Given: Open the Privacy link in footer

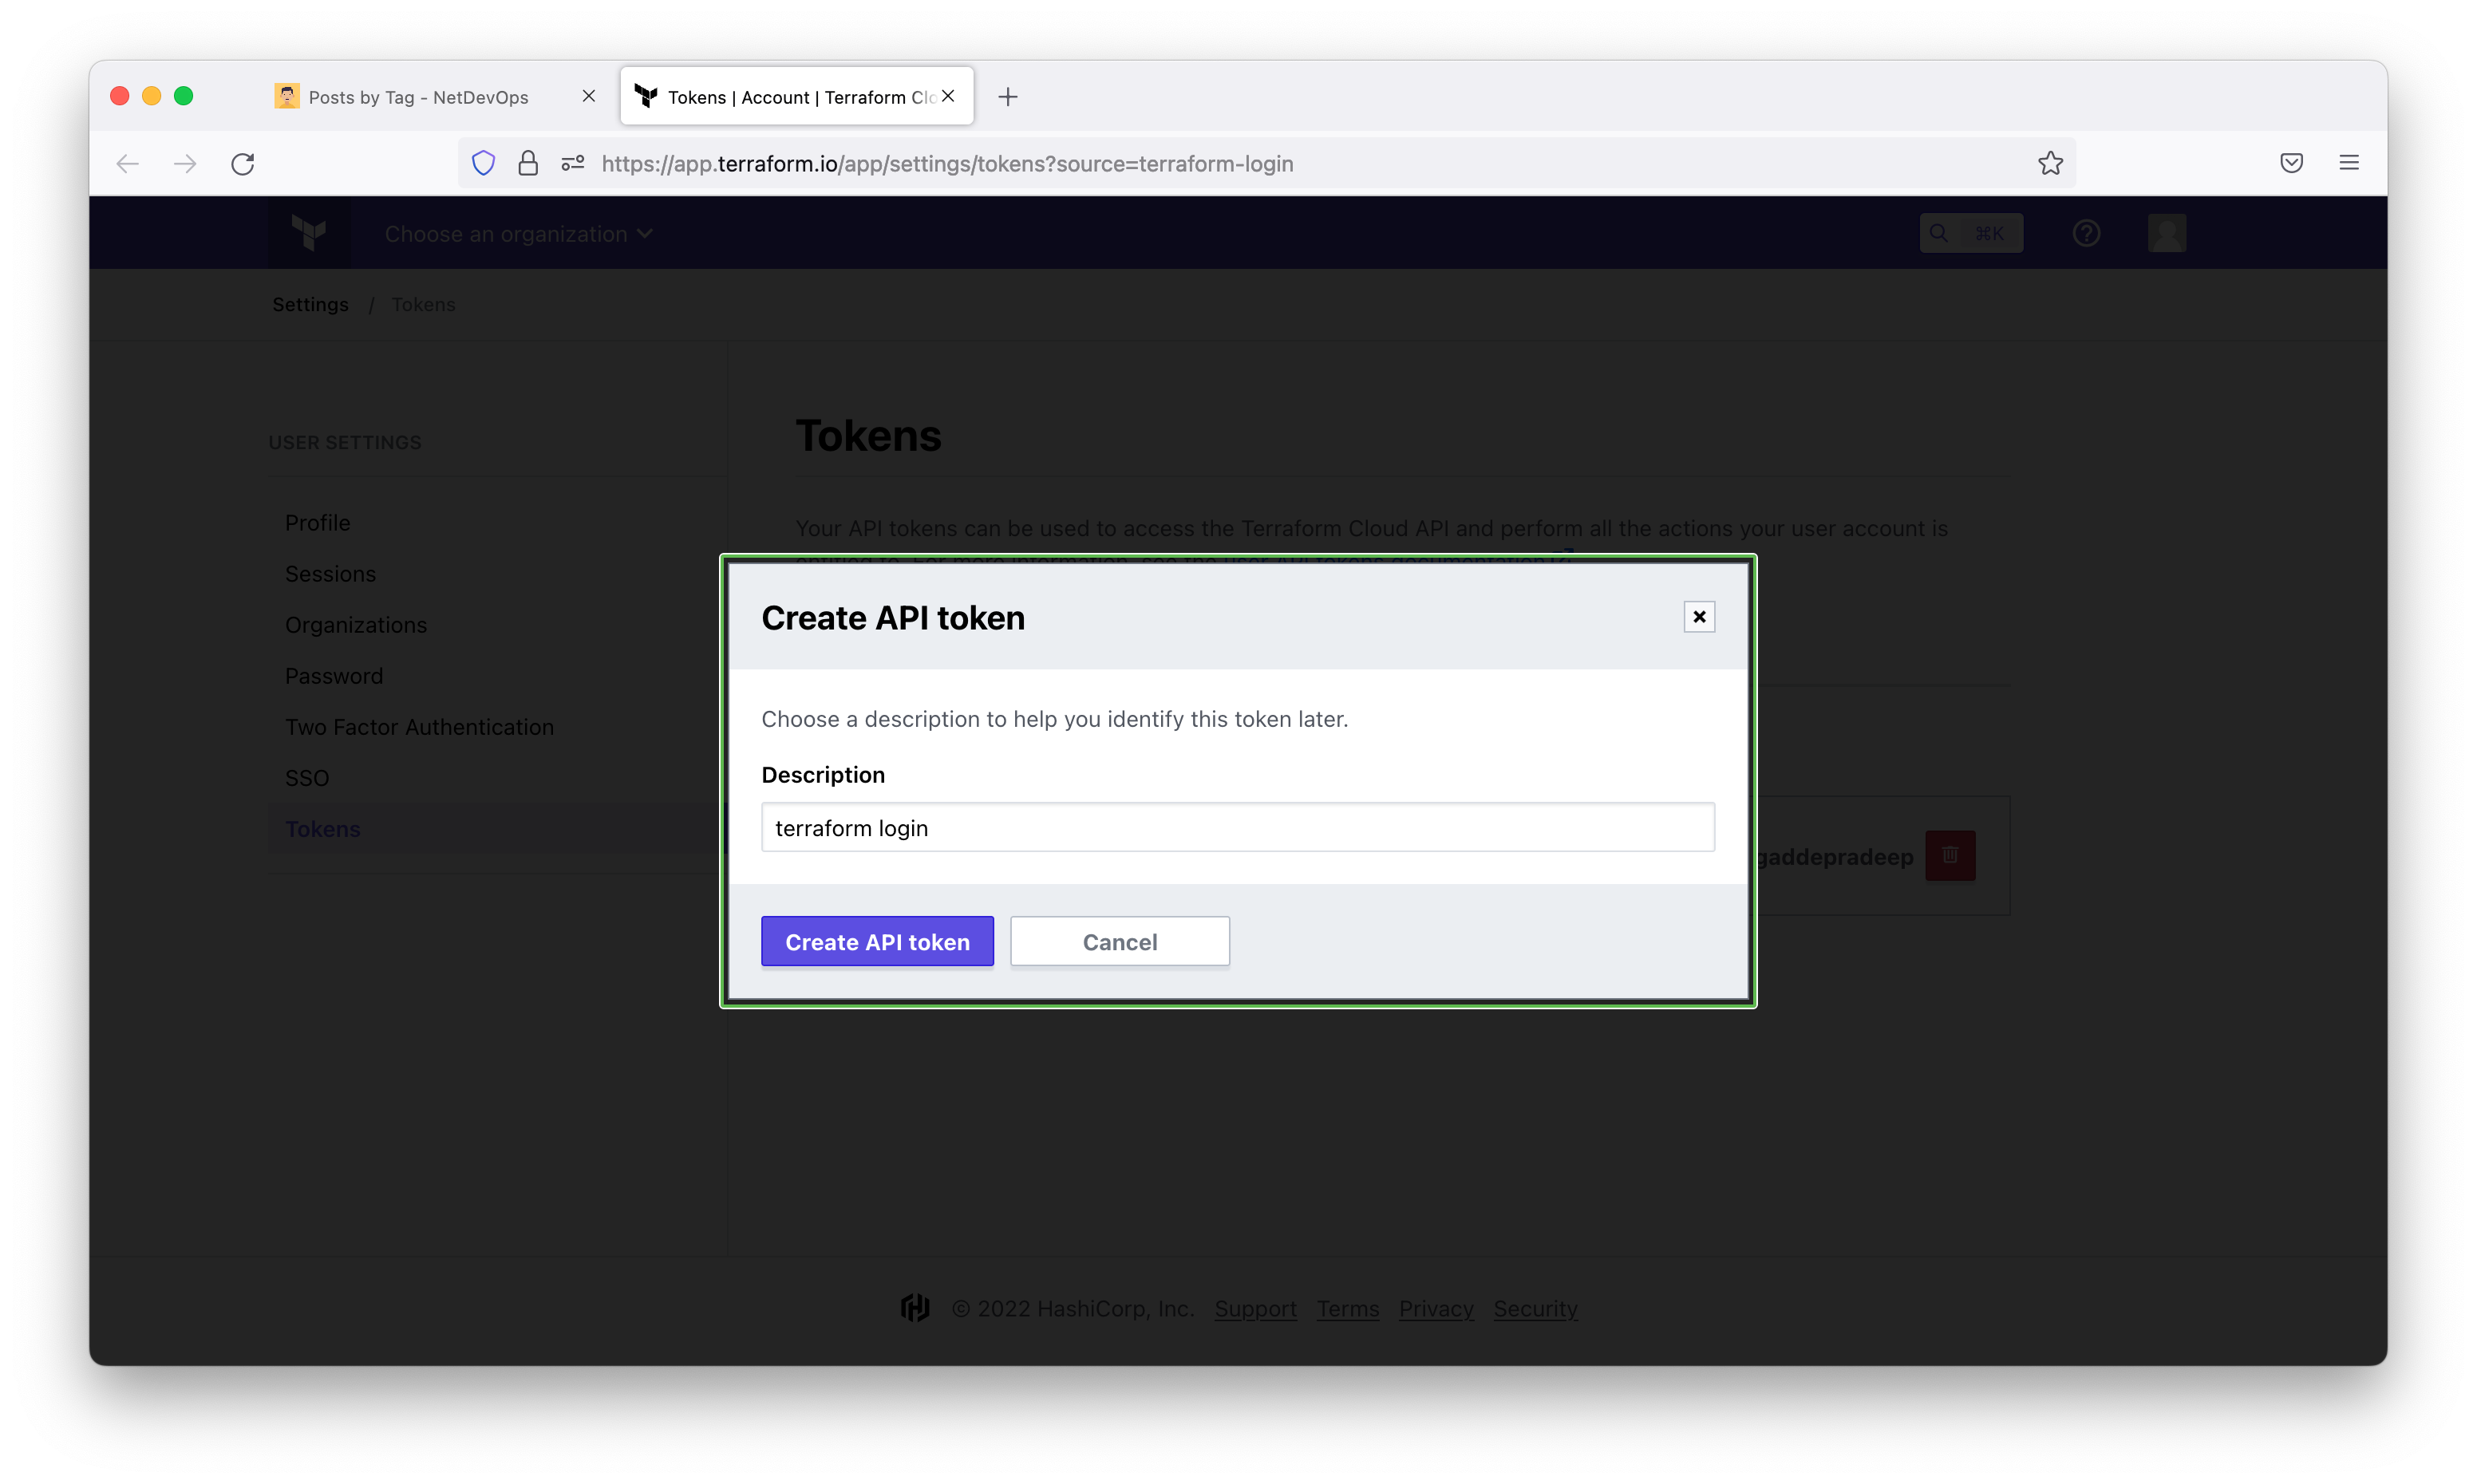Looking at the screenshot, I should coord(1436,1309).
